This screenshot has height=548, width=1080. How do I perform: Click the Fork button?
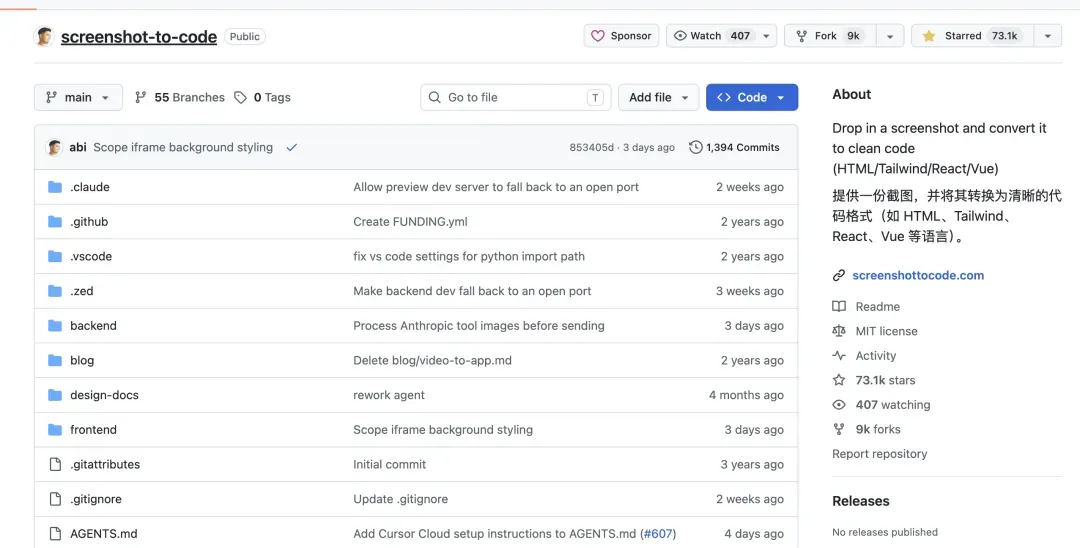pos(830,36)
